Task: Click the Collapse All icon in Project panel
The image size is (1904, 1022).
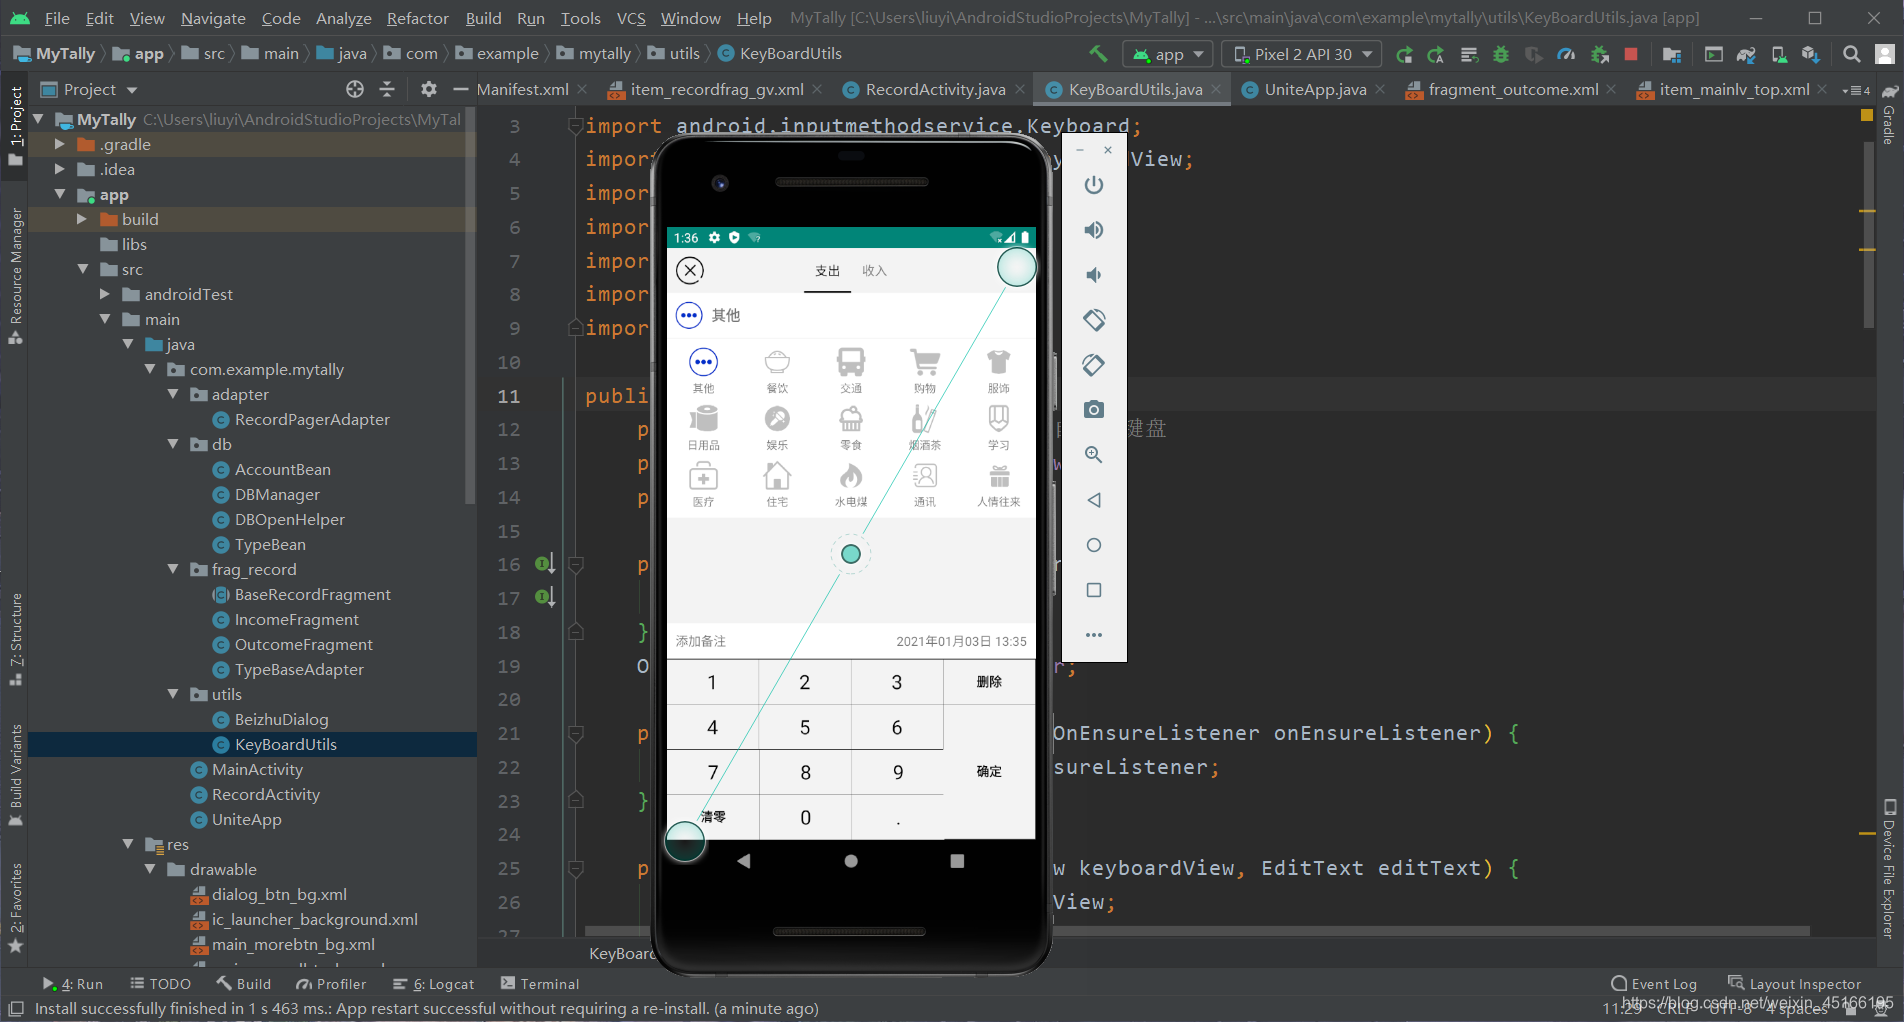Action: click(x=387, y=90)
